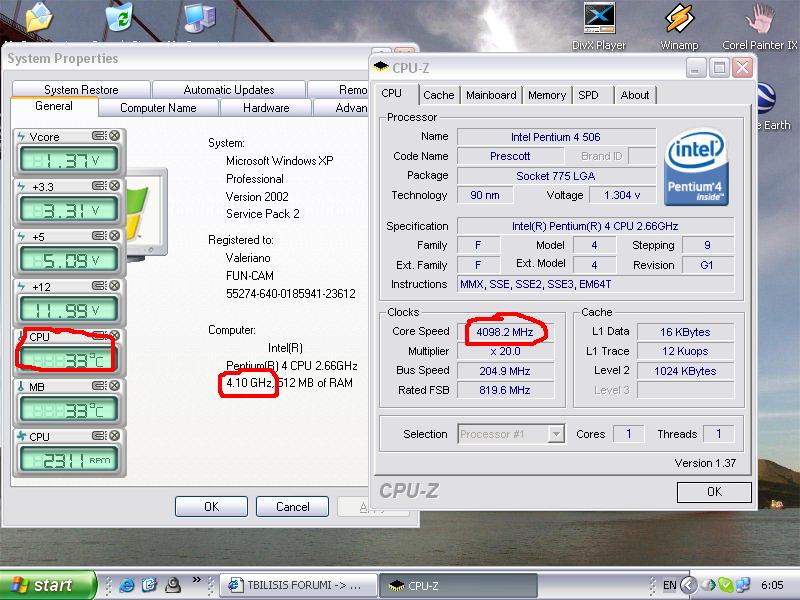Switch to TBILISIS FORUMI taskbar window
Viewport: 800px width, 600px height.
tap(298, 585)
